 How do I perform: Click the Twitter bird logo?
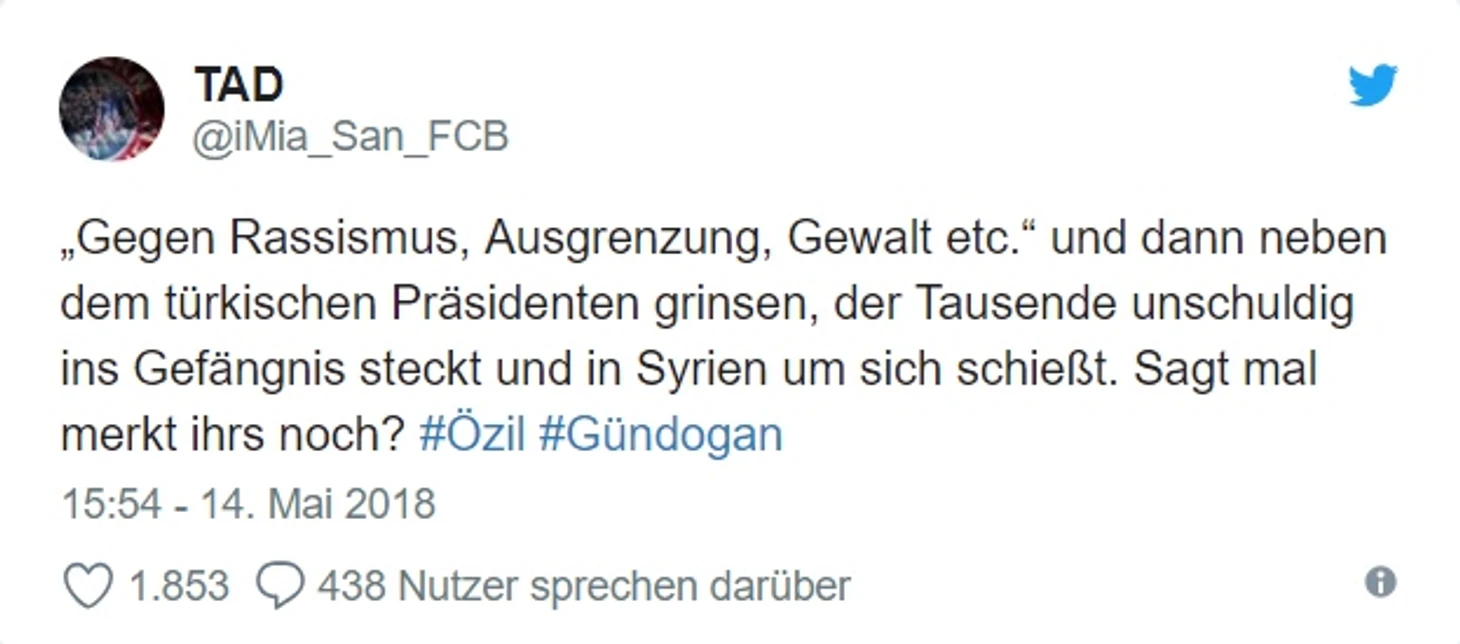pyautogui.click(x=1372, y=85)
